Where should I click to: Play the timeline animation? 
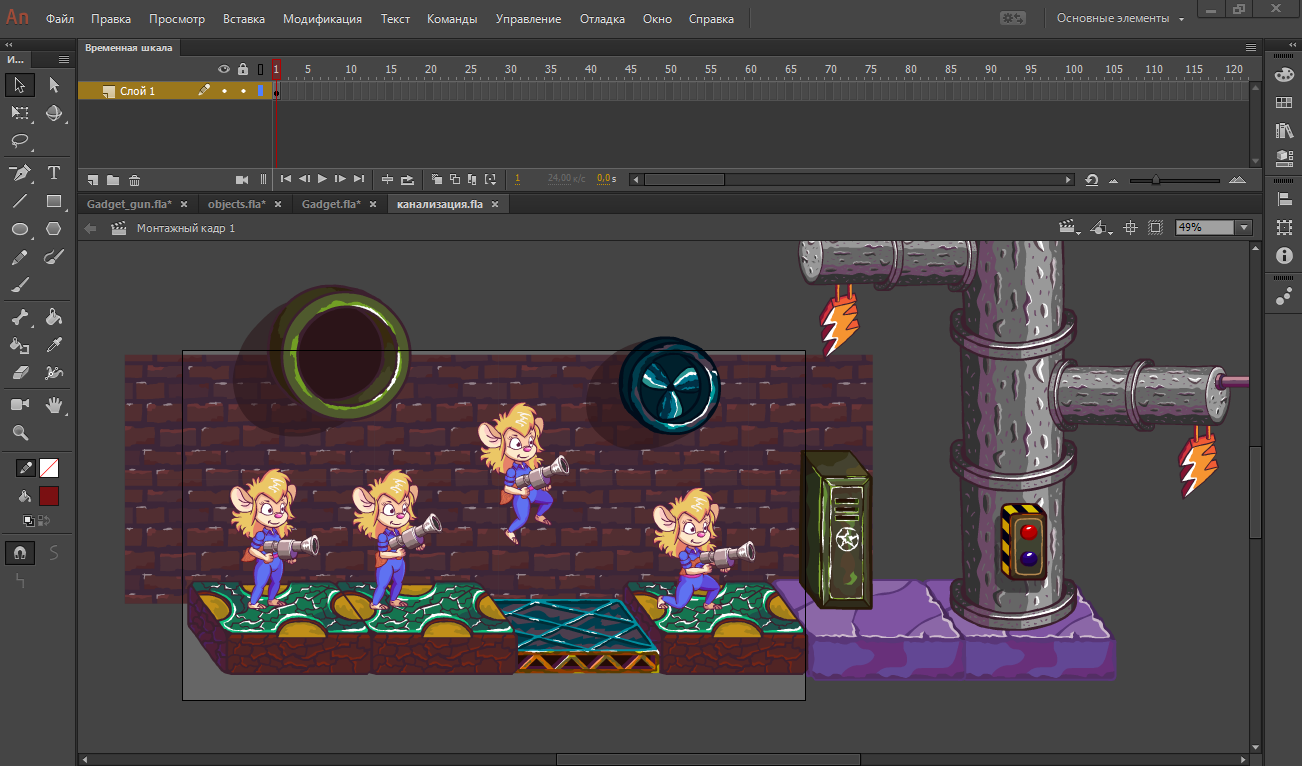pos(322,179)
